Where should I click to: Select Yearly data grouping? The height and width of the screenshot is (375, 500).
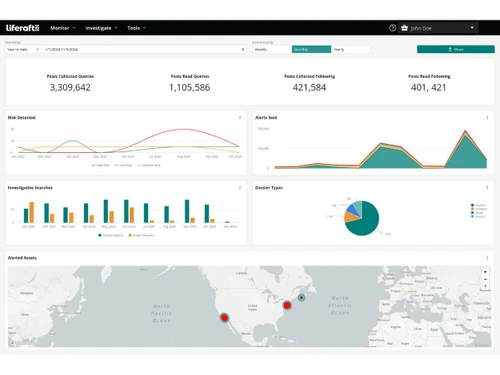tap(351, 49)
